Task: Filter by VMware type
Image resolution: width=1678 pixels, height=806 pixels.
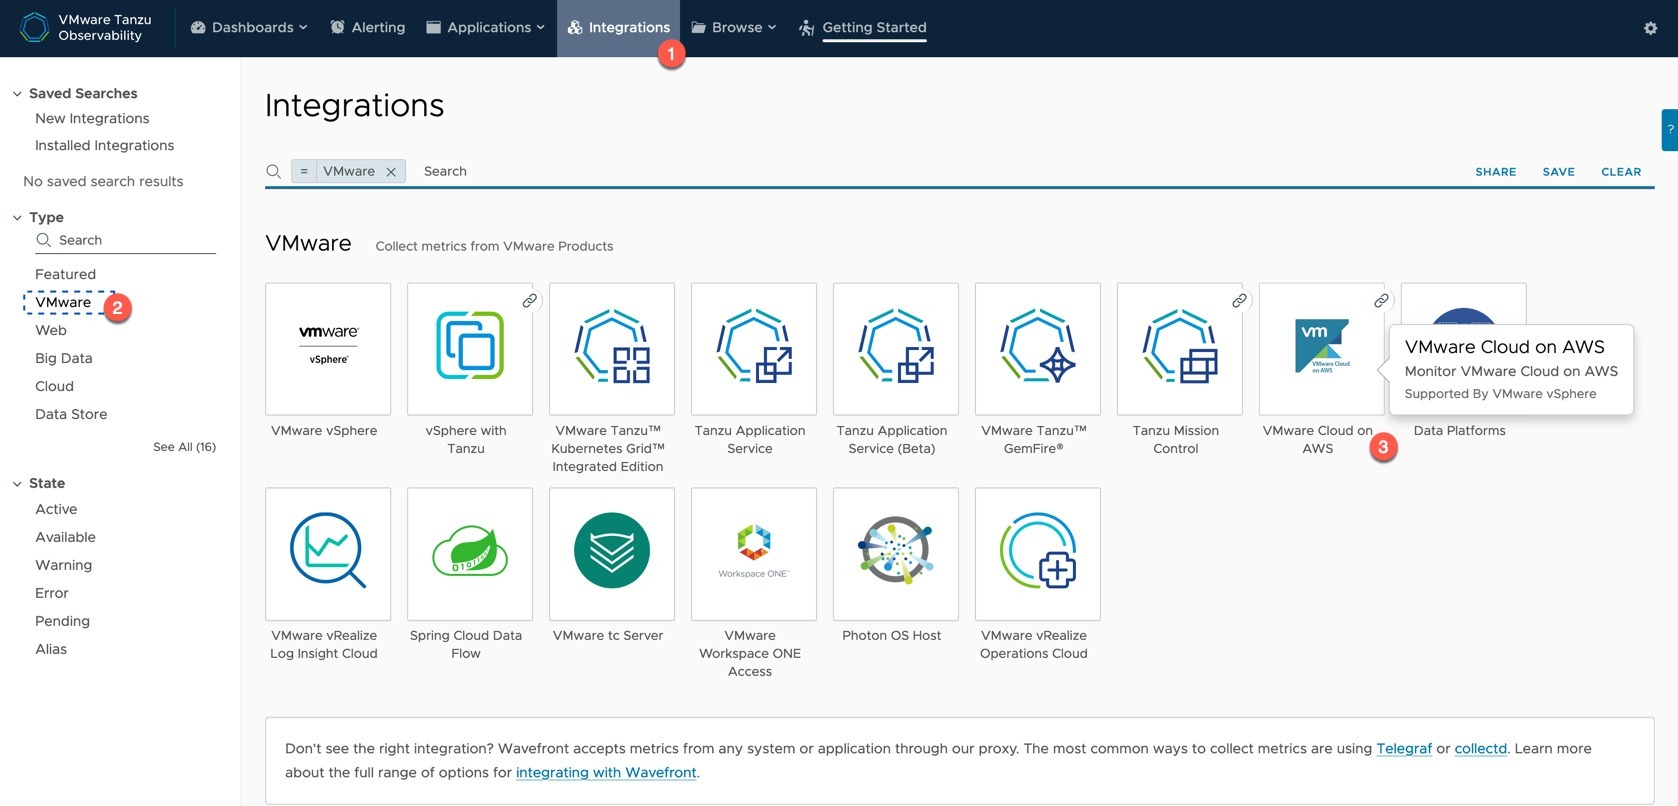Action: coord(63,302)
